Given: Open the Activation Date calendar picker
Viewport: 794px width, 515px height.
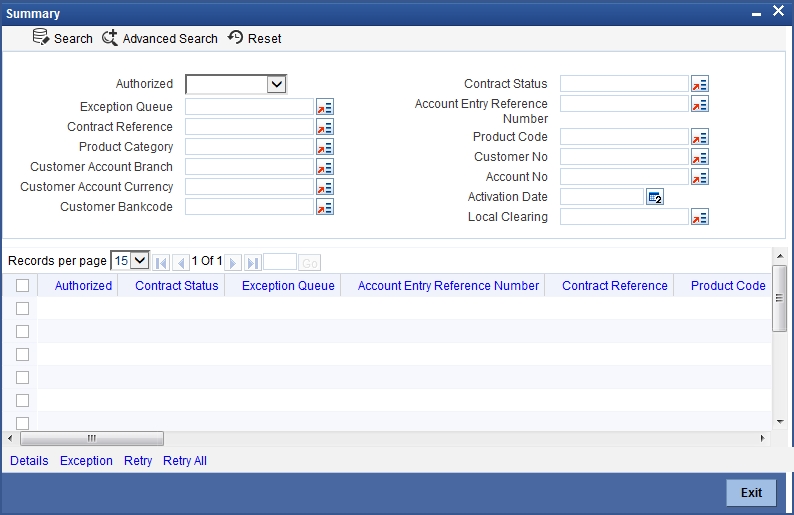Looking at the screenshot, I should tap(655, 197).
